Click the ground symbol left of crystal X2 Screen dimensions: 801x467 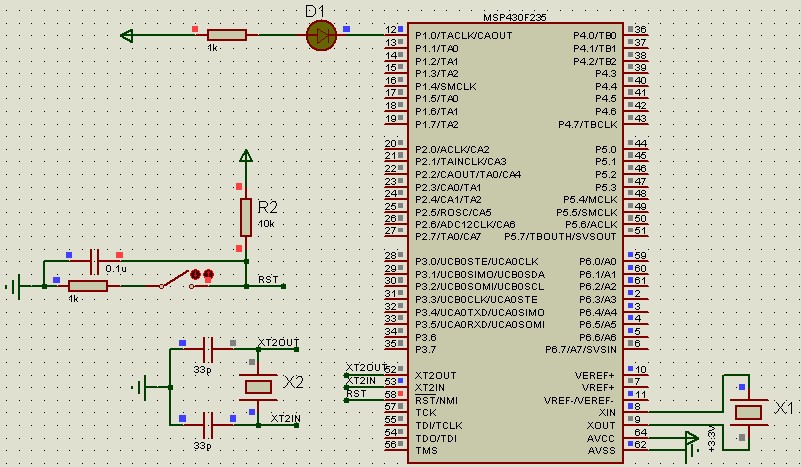coord(140,387)
